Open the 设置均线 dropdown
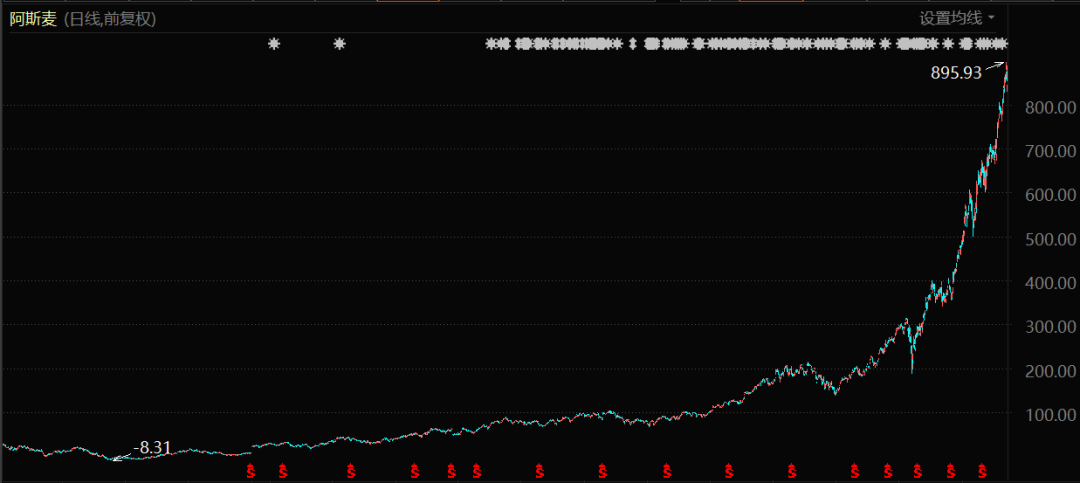The height and width of the screenshot is (483, 1080). tap(957, 19)
